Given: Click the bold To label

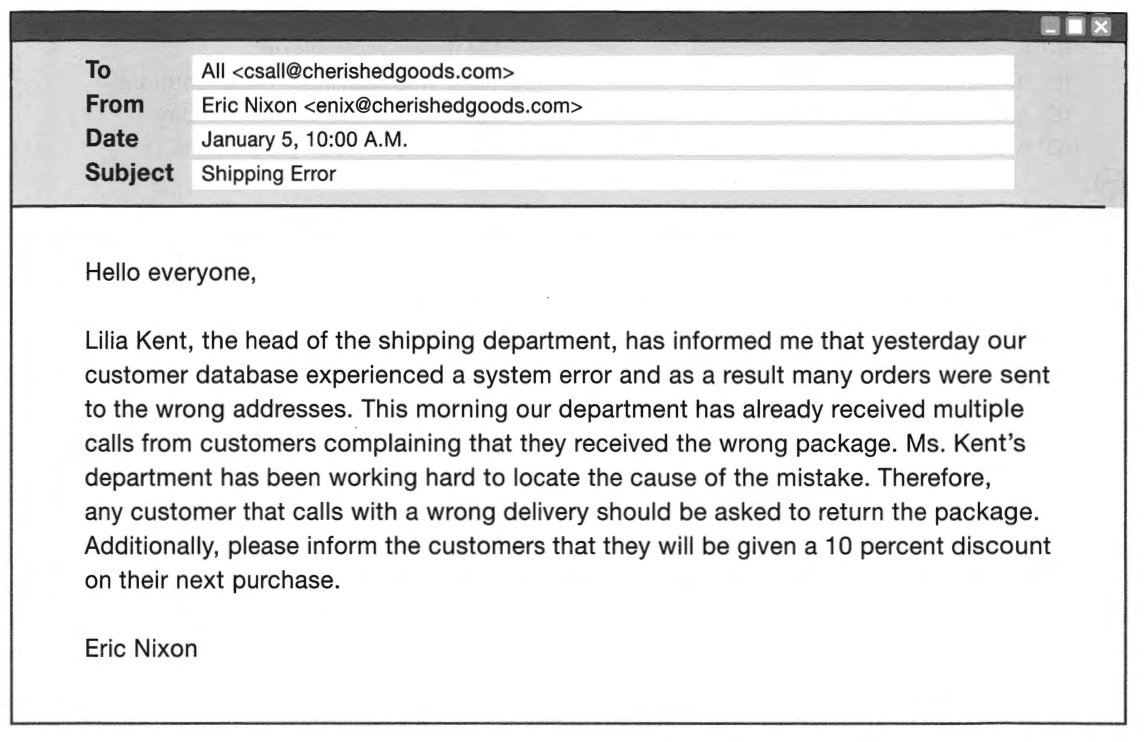Looking at the screenshot, I should pyautogui.click(x=98, y=70).
